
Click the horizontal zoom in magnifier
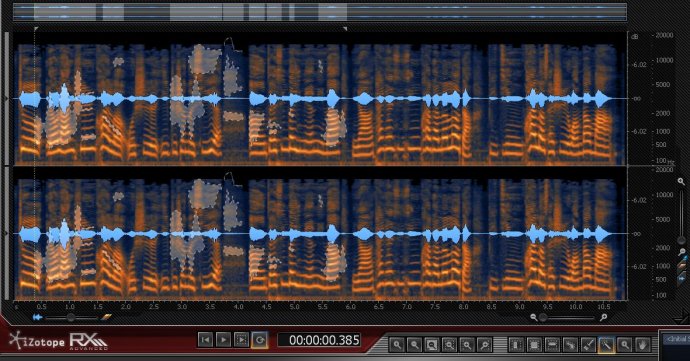(x=604, y=317)
